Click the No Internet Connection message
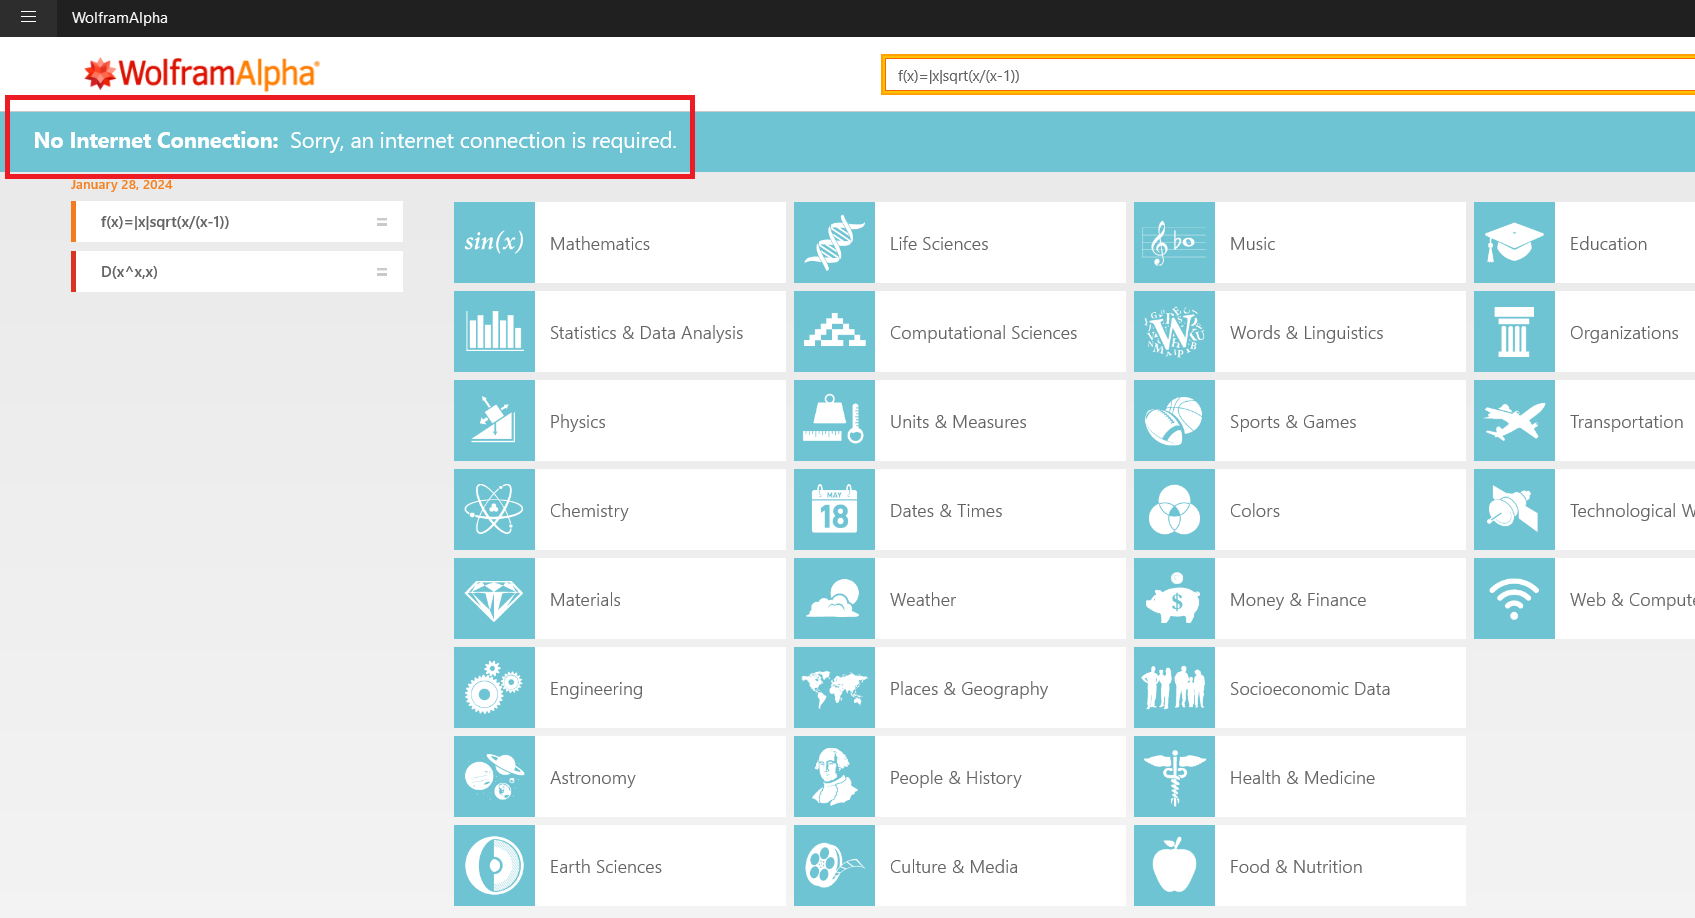This screenshot has height=918, width=1695. click(355, 141)
